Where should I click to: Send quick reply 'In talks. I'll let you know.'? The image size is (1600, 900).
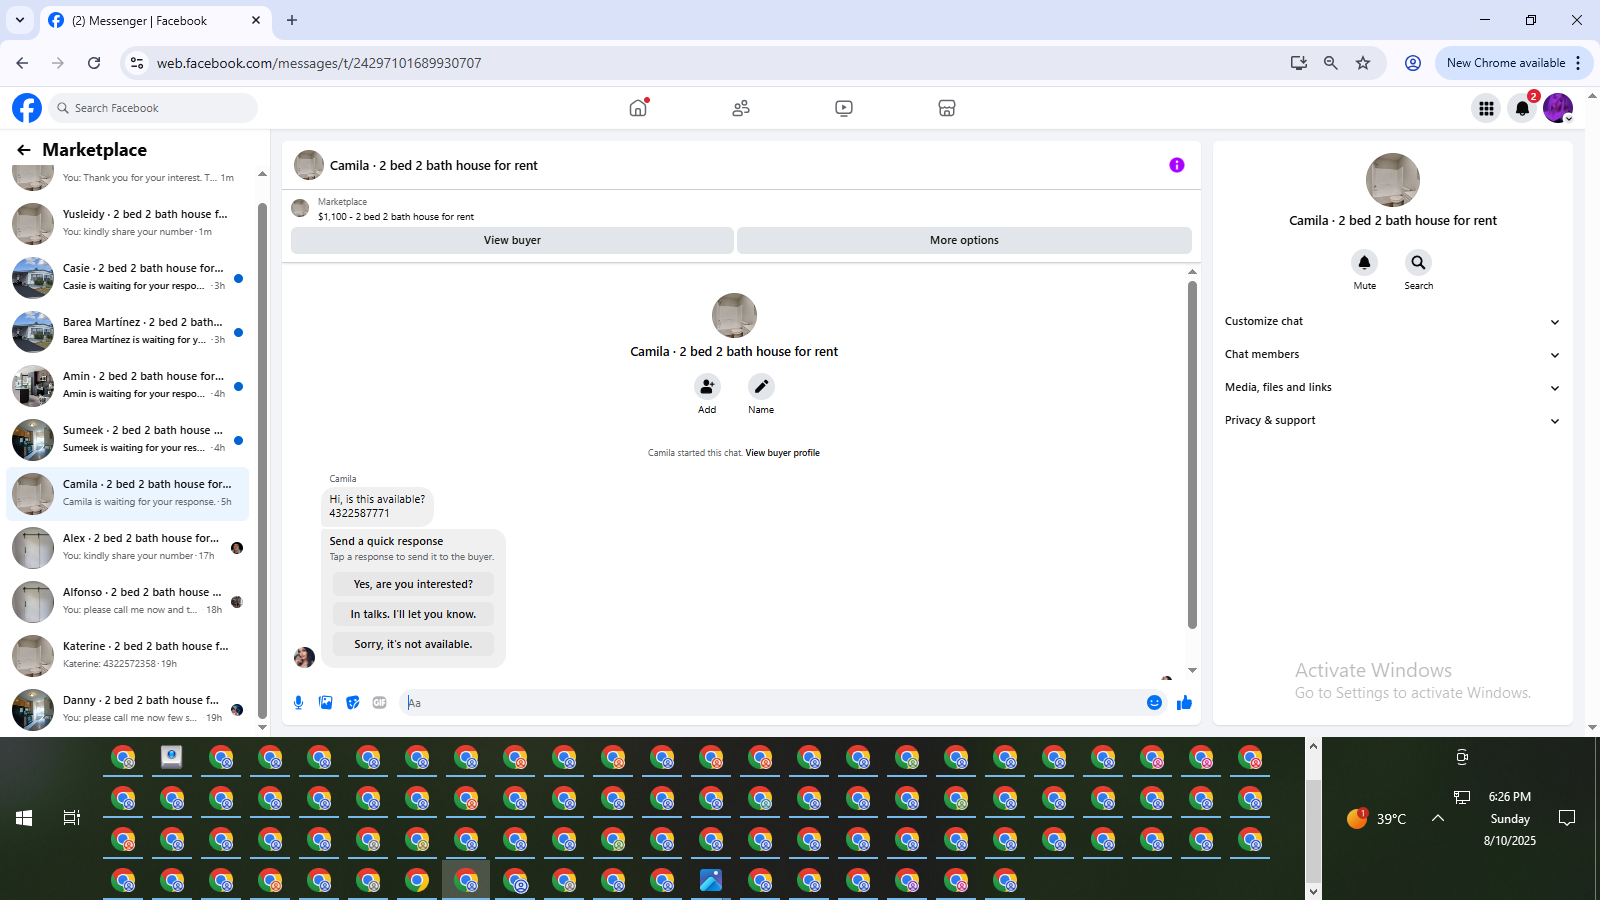[413, 614]
